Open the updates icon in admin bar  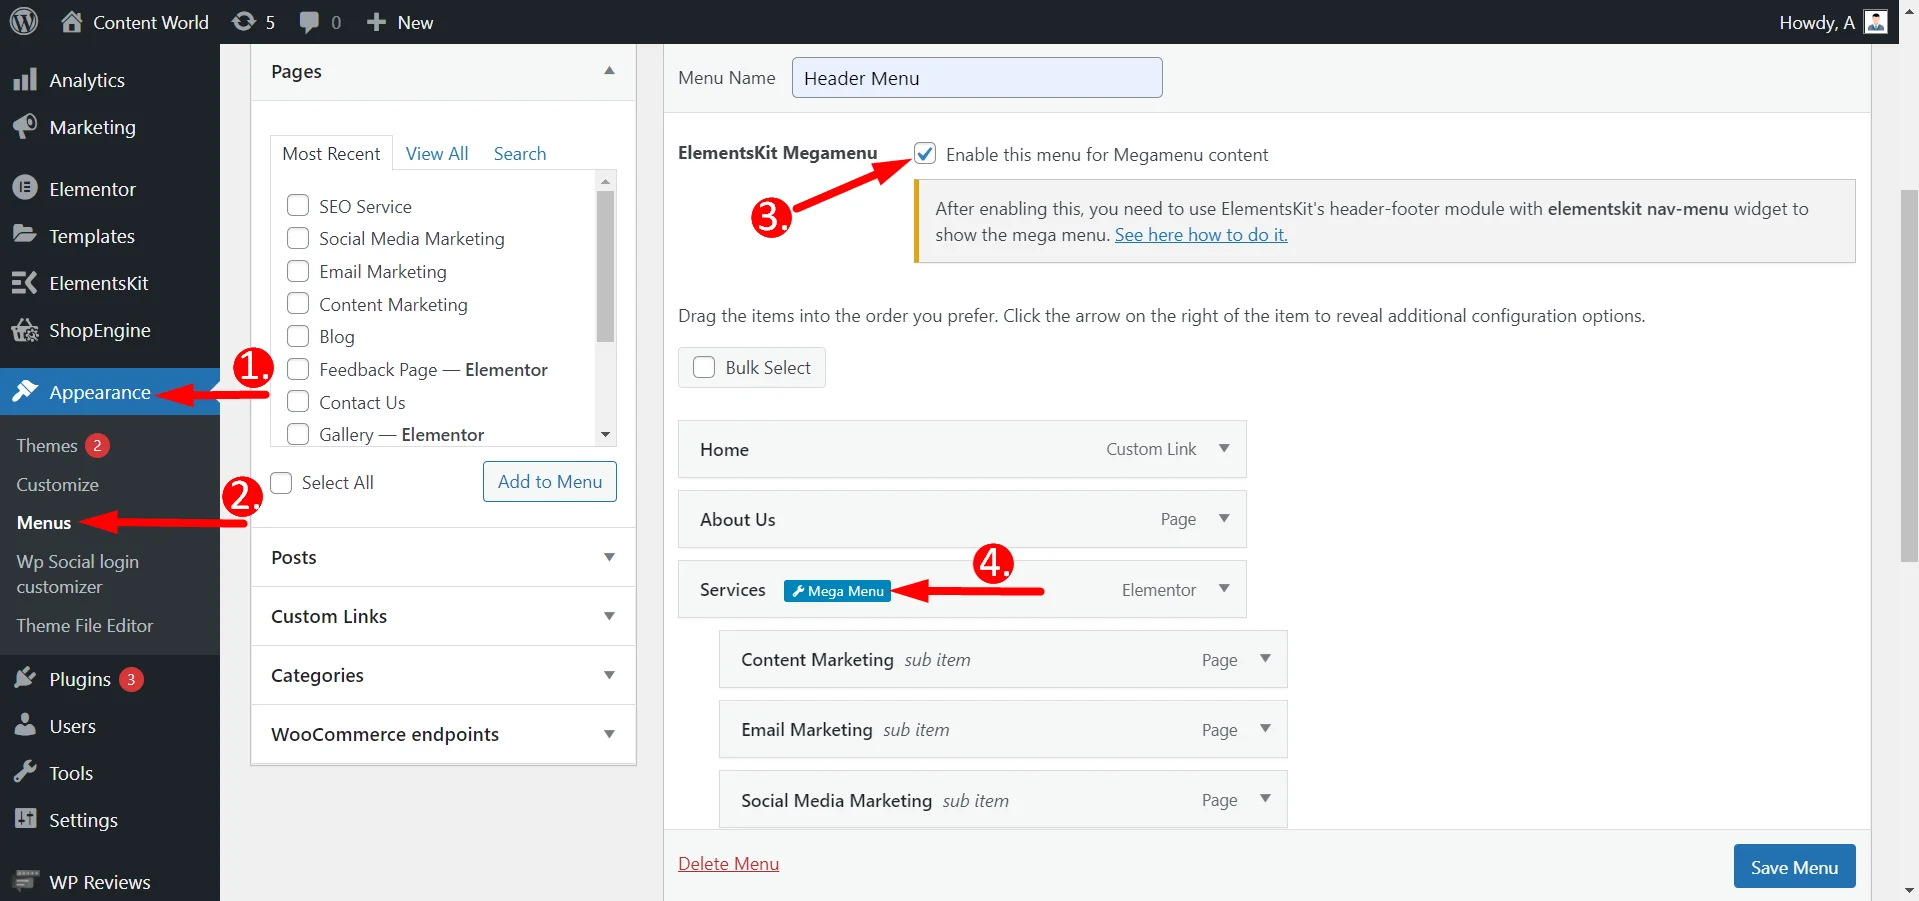coord(244,21)
